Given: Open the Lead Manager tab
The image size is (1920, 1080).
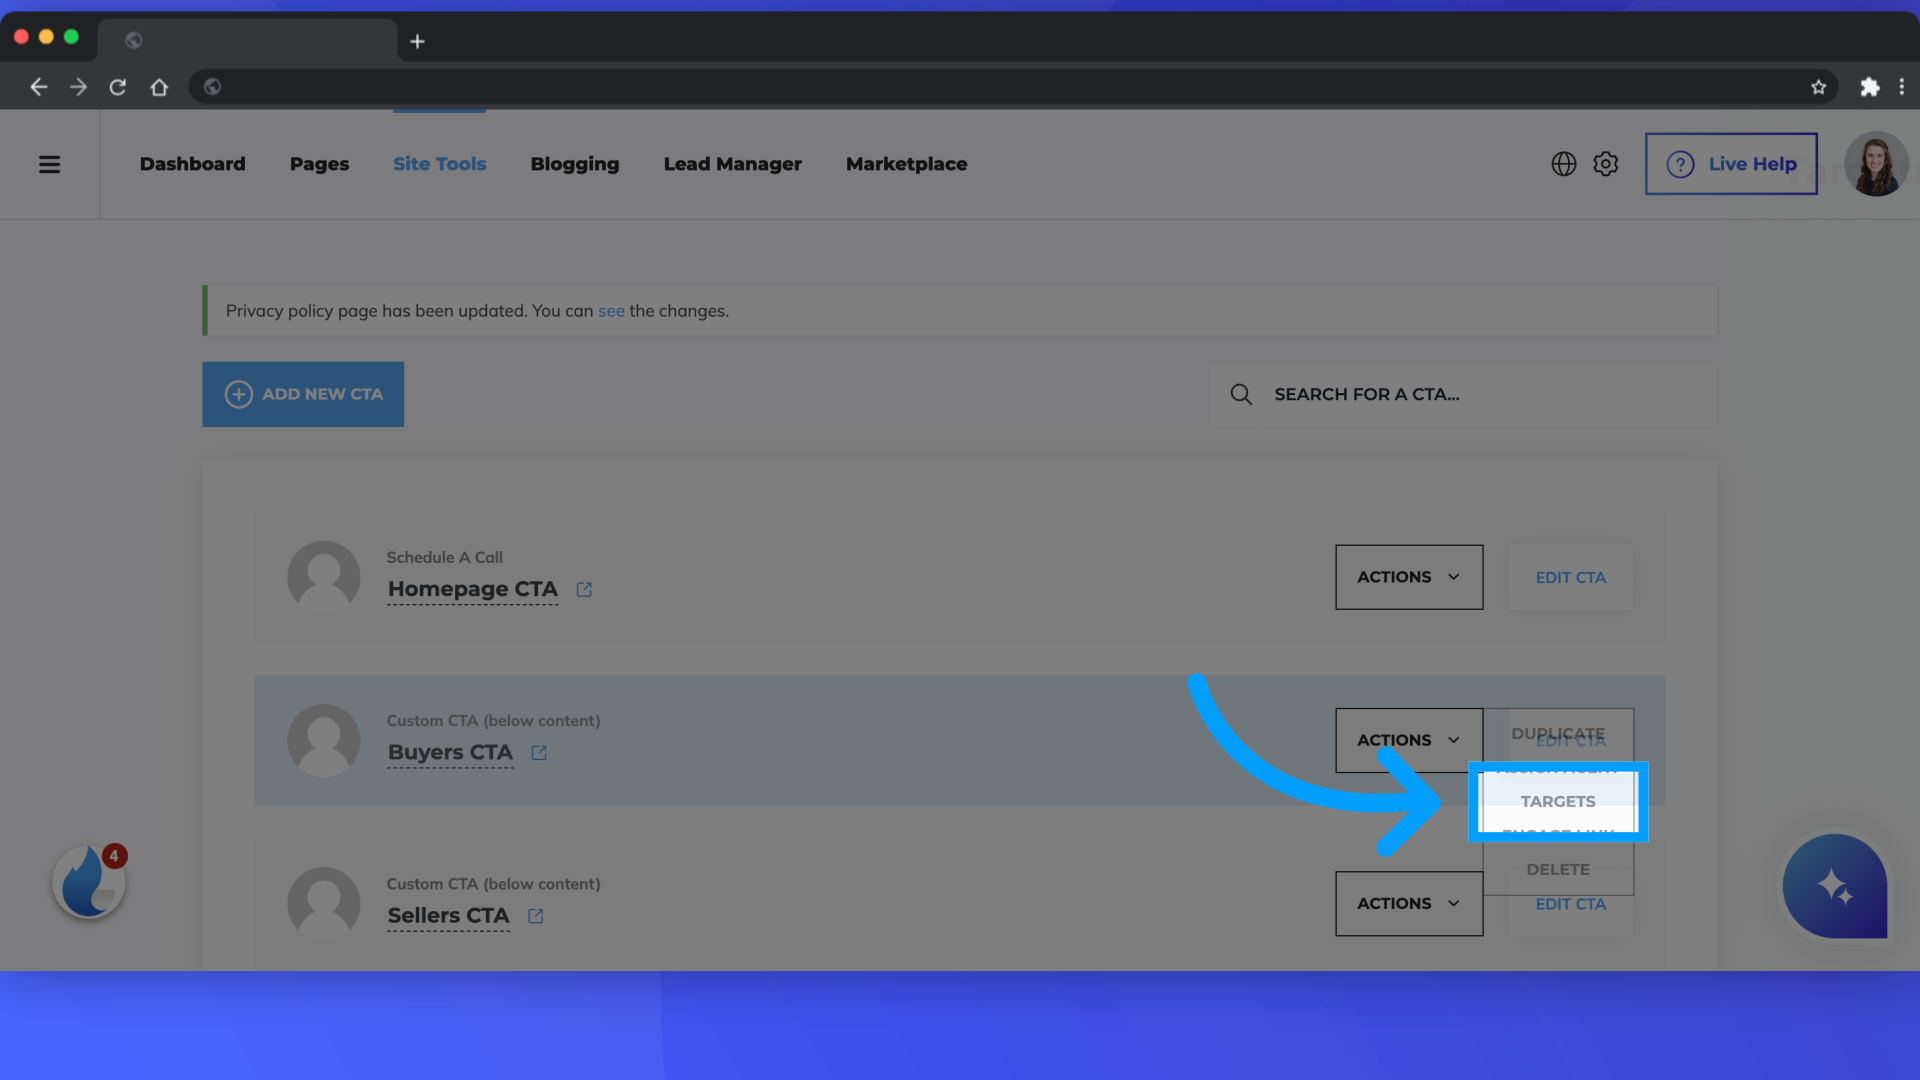Looking at the screenshot, I should (732, 164).
